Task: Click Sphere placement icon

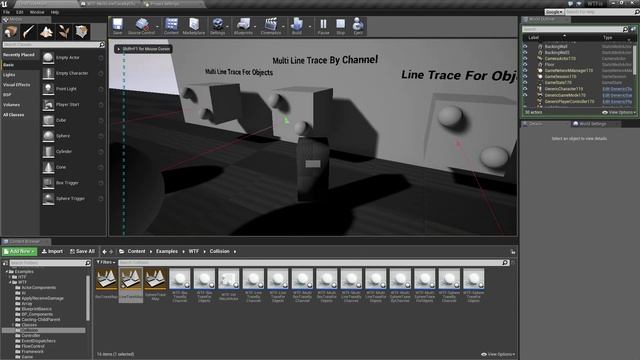Action: tap(48, 136)
